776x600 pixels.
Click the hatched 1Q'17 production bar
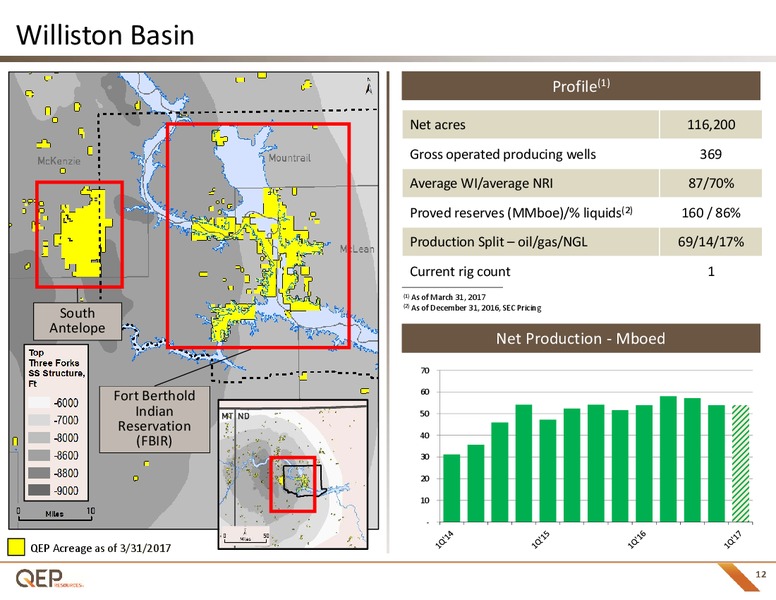[x=740, y=464]
